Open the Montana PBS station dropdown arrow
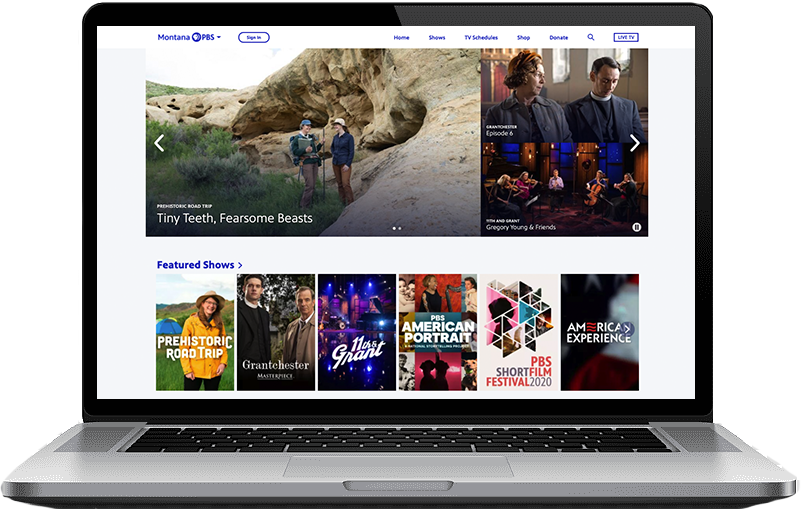 point(219,37)
